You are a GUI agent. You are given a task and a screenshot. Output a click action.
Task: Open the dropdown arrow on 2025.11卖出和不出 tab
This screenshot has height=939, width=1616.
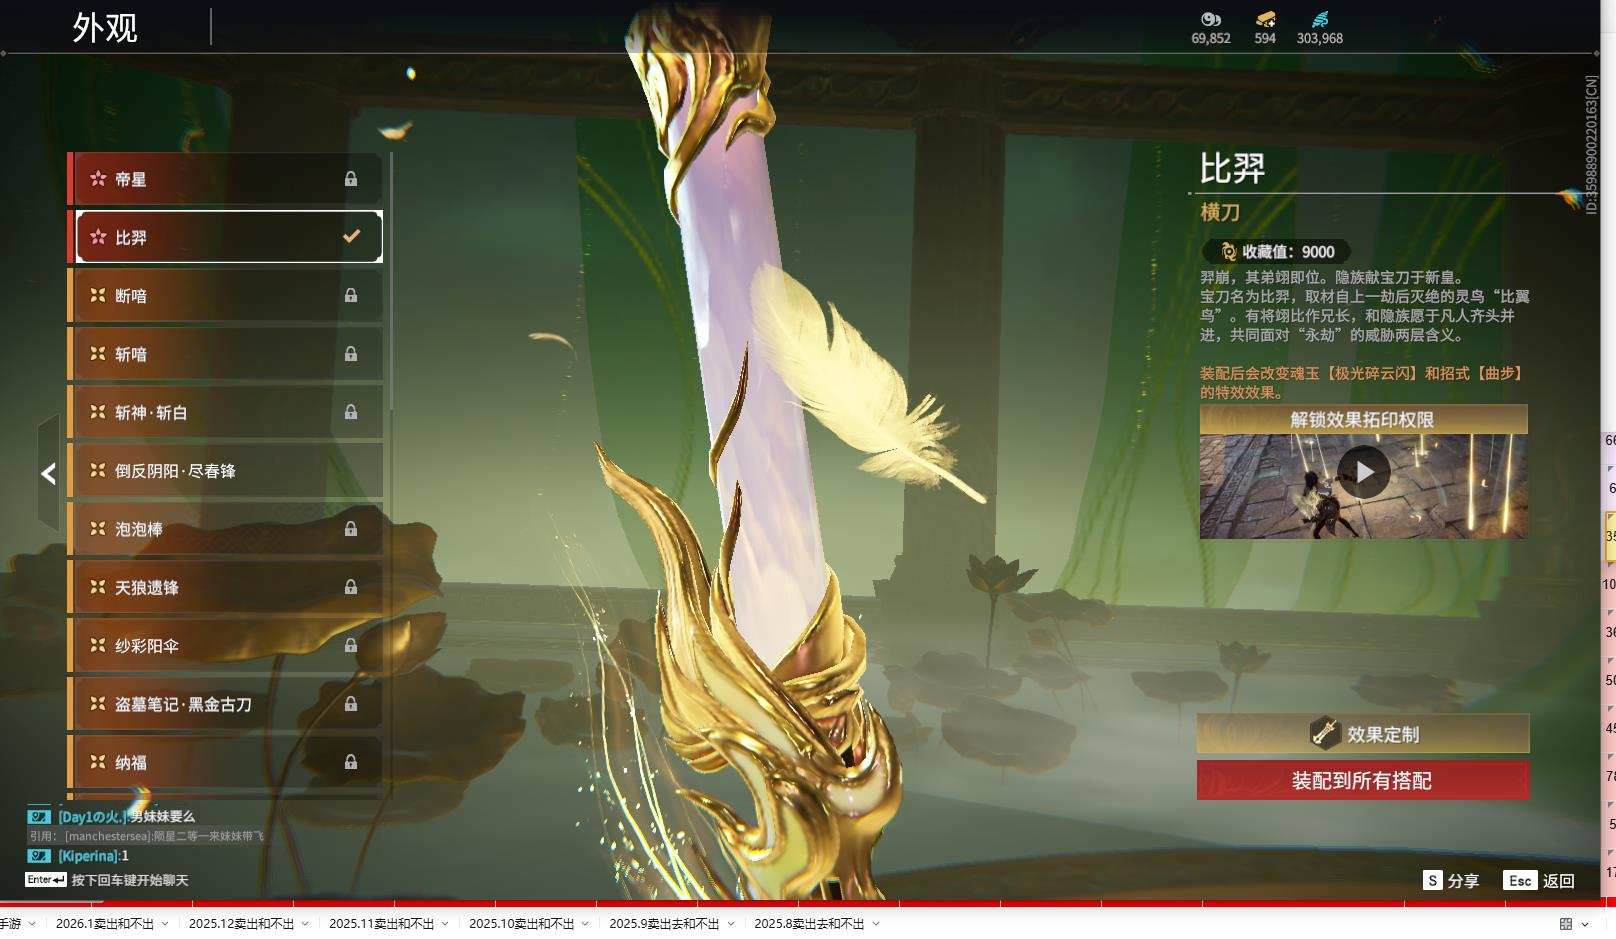[x=445, y=924]
